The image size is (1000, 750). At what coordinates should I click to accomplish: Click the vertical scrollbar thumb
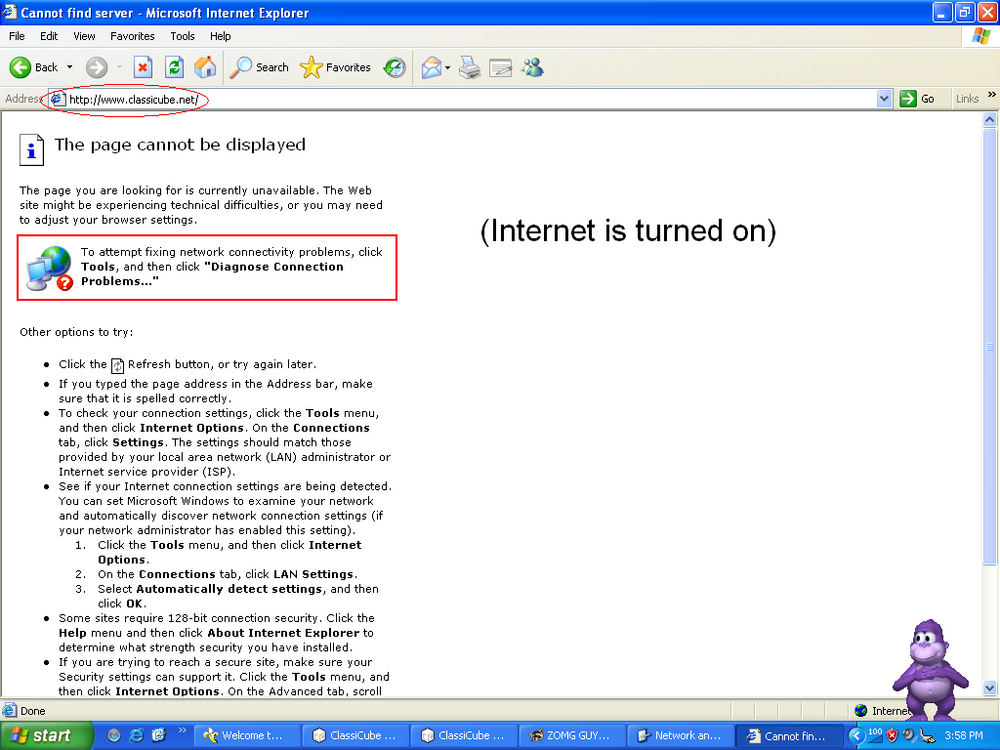(990, 346)
